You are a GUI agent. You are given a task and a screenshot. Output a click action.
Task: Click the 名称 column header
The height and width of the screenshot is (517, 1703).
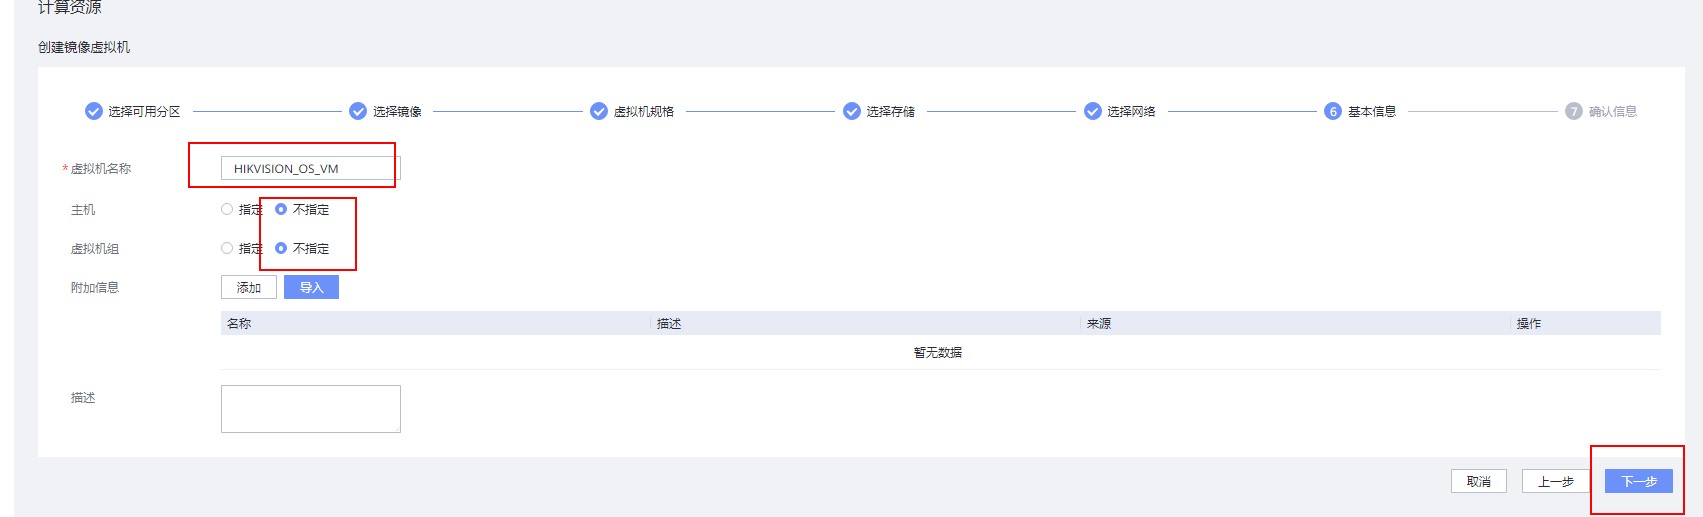[436, 323]
